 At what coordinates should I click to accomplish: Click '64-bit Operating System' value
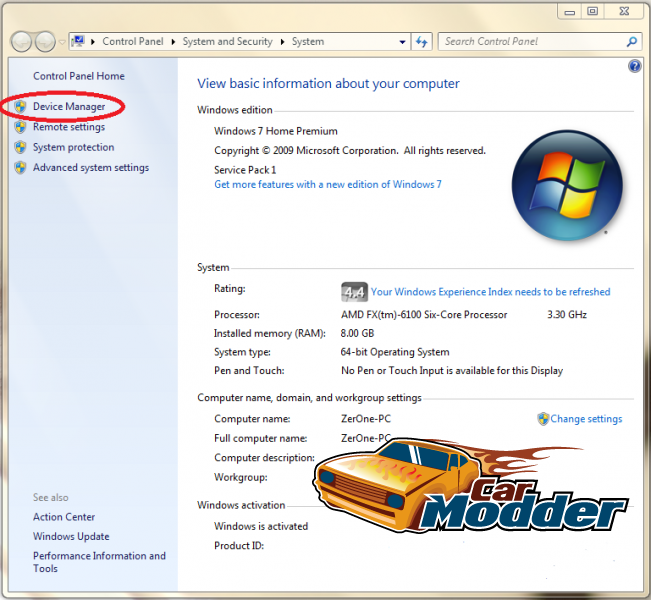pyautogui.click(x=395, y=352)
